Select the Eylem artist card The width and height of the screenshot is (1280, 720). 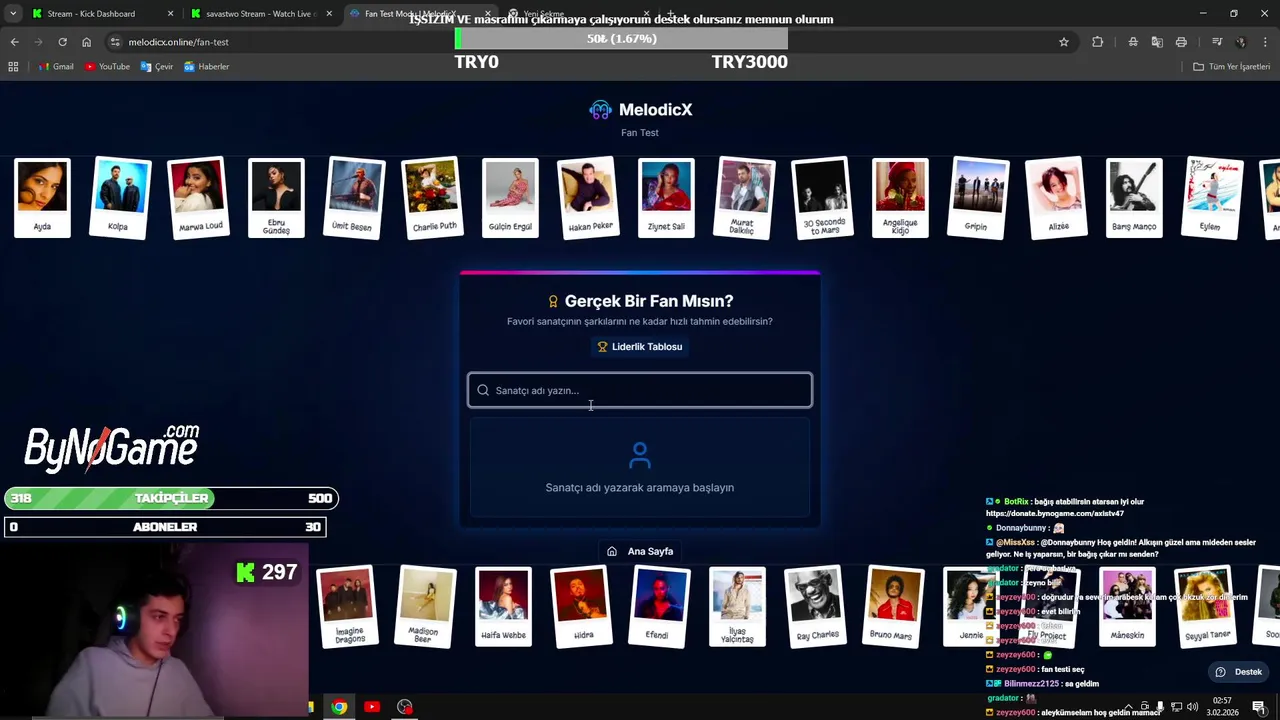(x=1212, y=198)
